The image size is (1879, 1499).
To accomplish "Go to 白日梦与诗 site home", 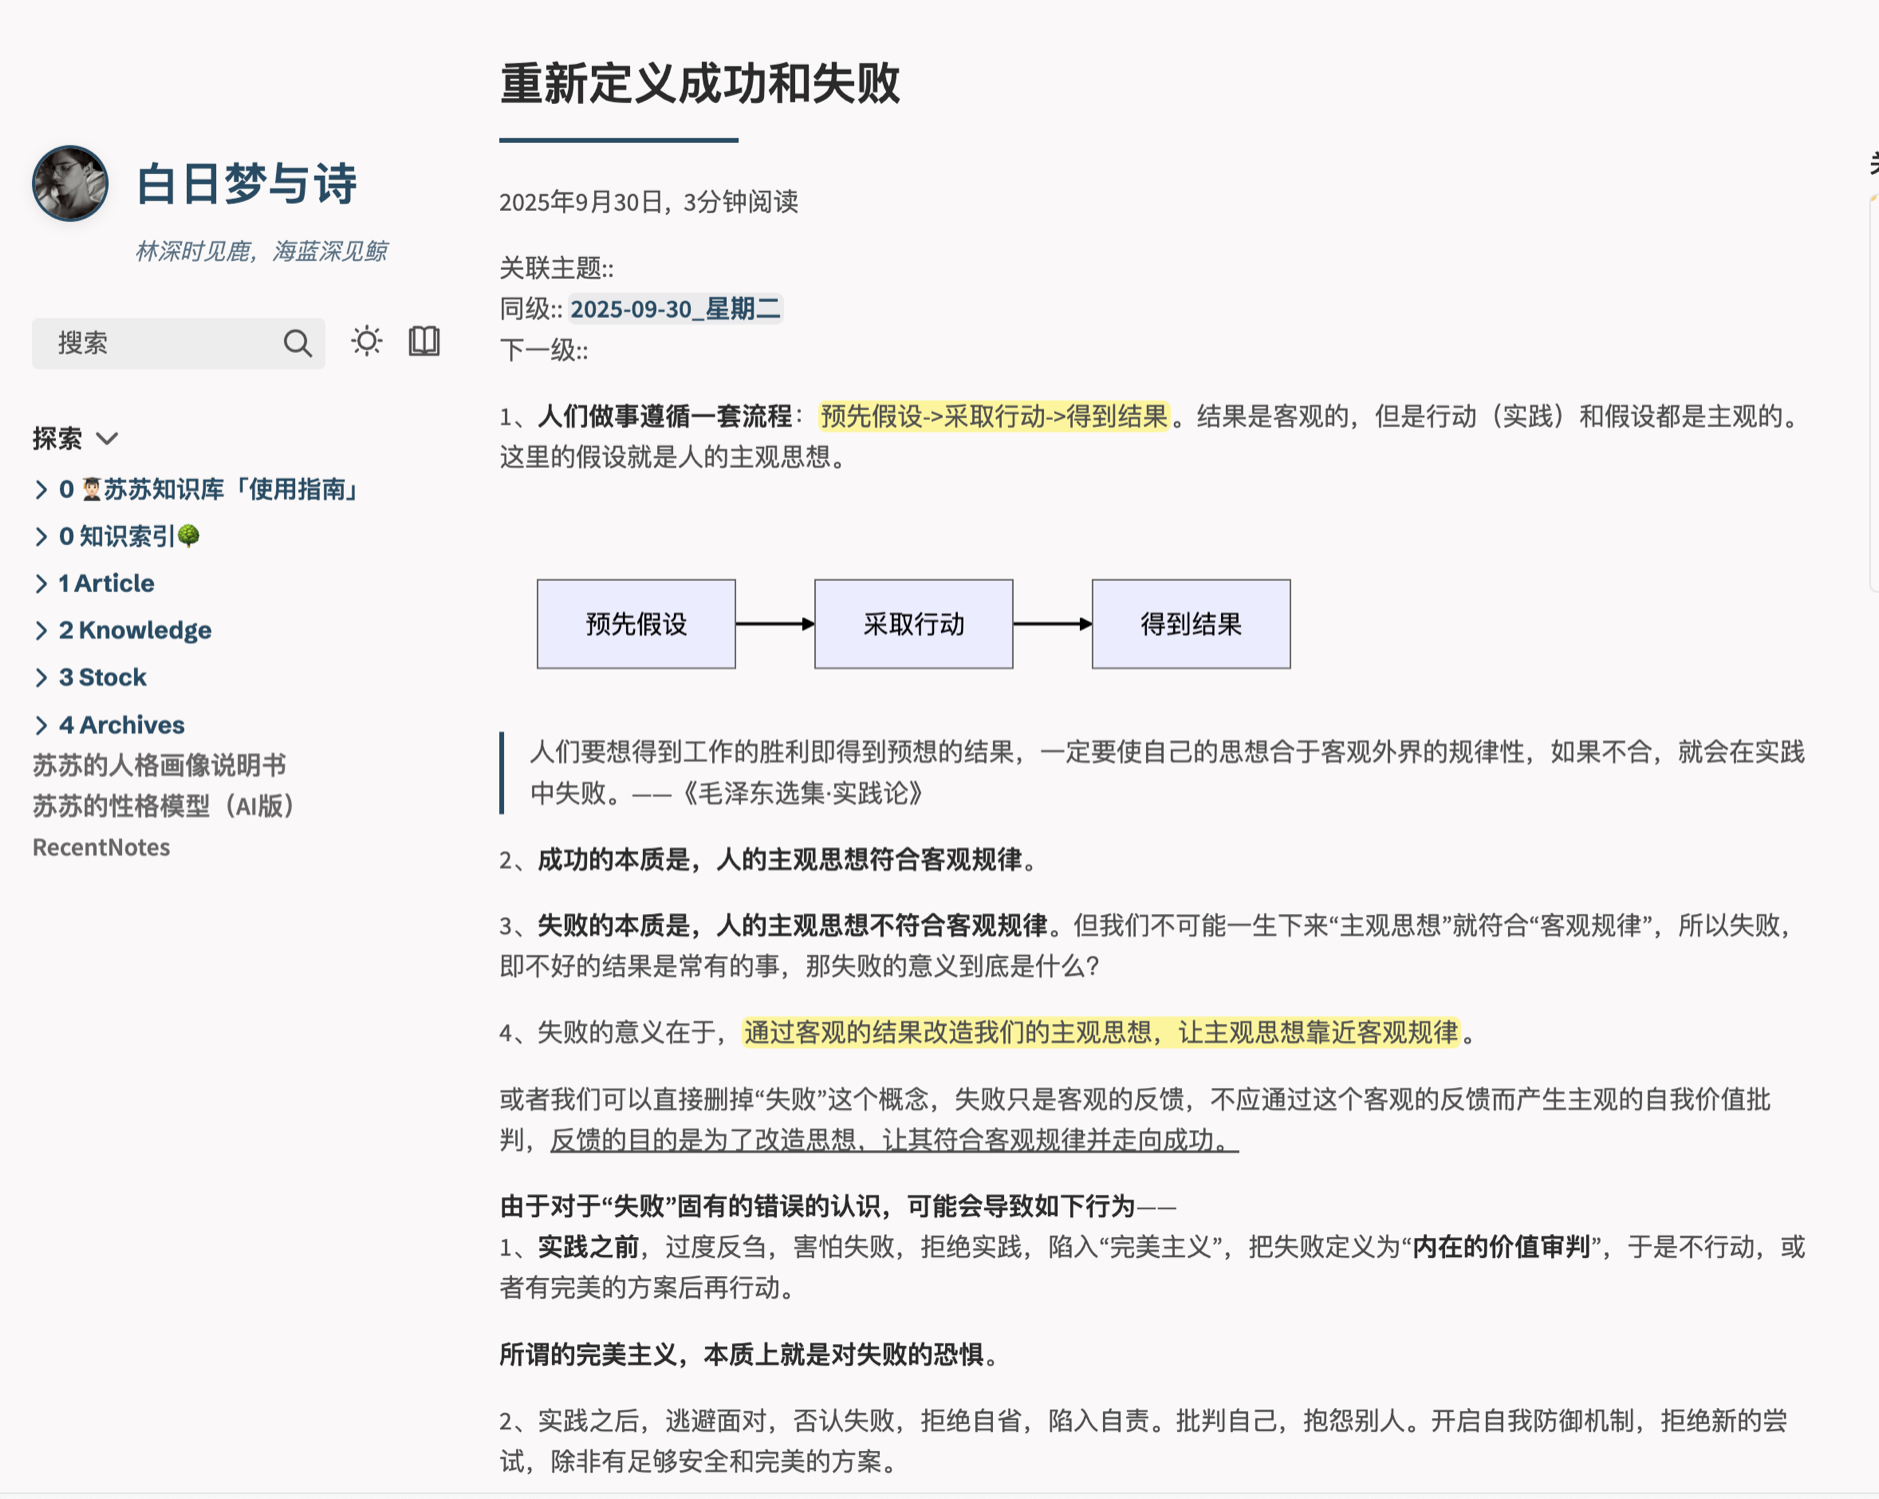I will 246,184.
